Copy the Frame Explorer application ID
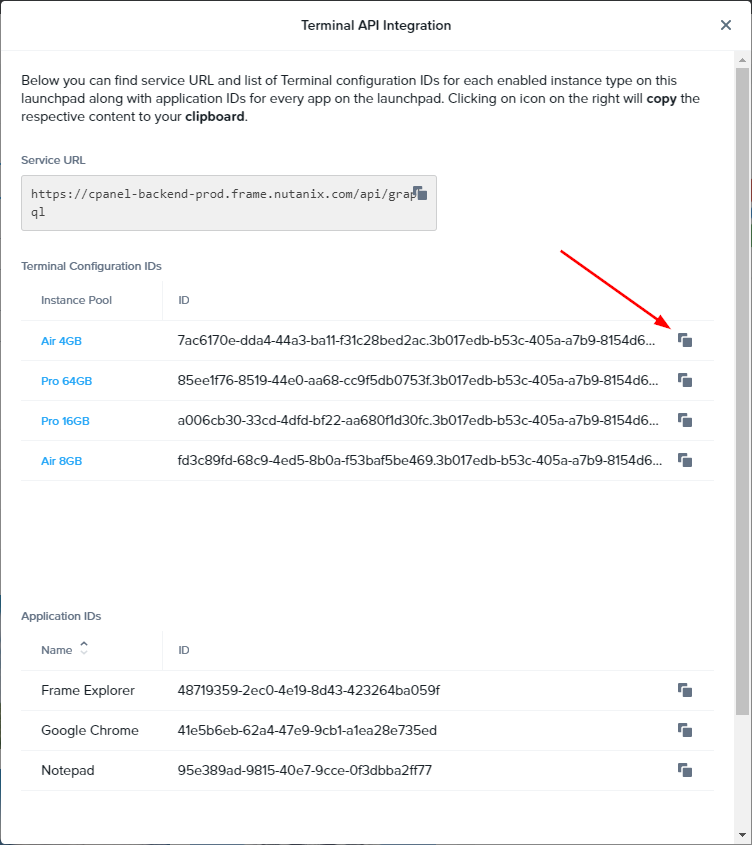Image resolution: width=752 pixels, height=845 pixels. [685, 691]
